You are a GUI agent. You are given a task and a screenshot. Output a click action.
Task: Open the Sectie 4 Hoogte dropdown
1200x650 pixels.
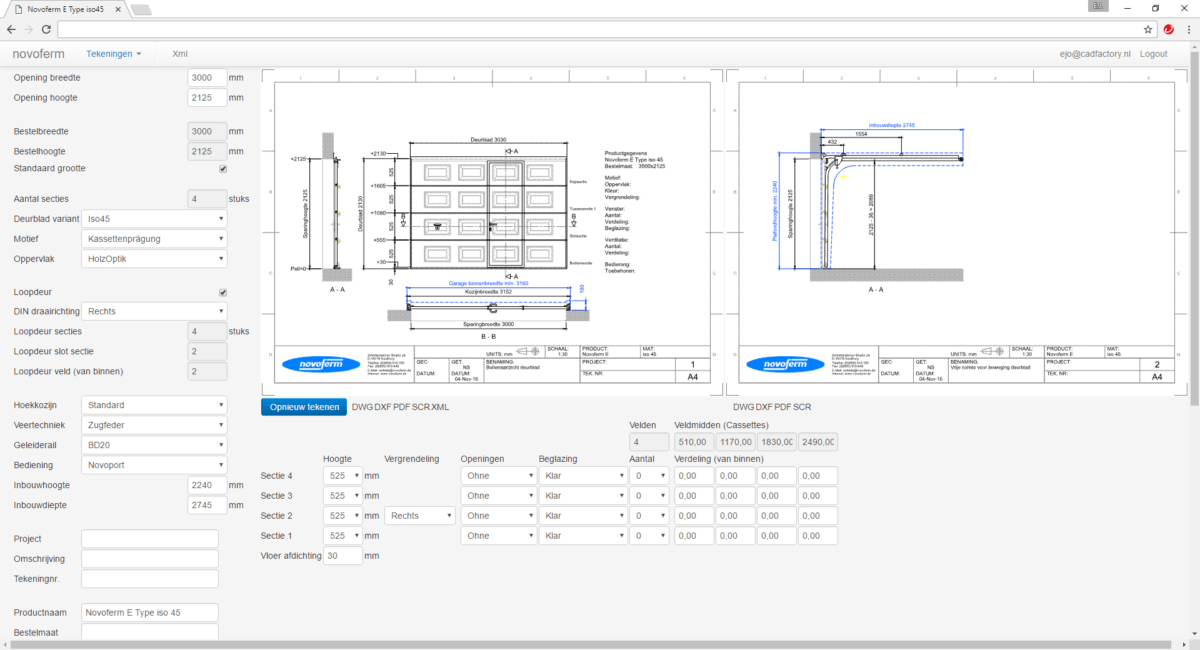click(343, 476)
